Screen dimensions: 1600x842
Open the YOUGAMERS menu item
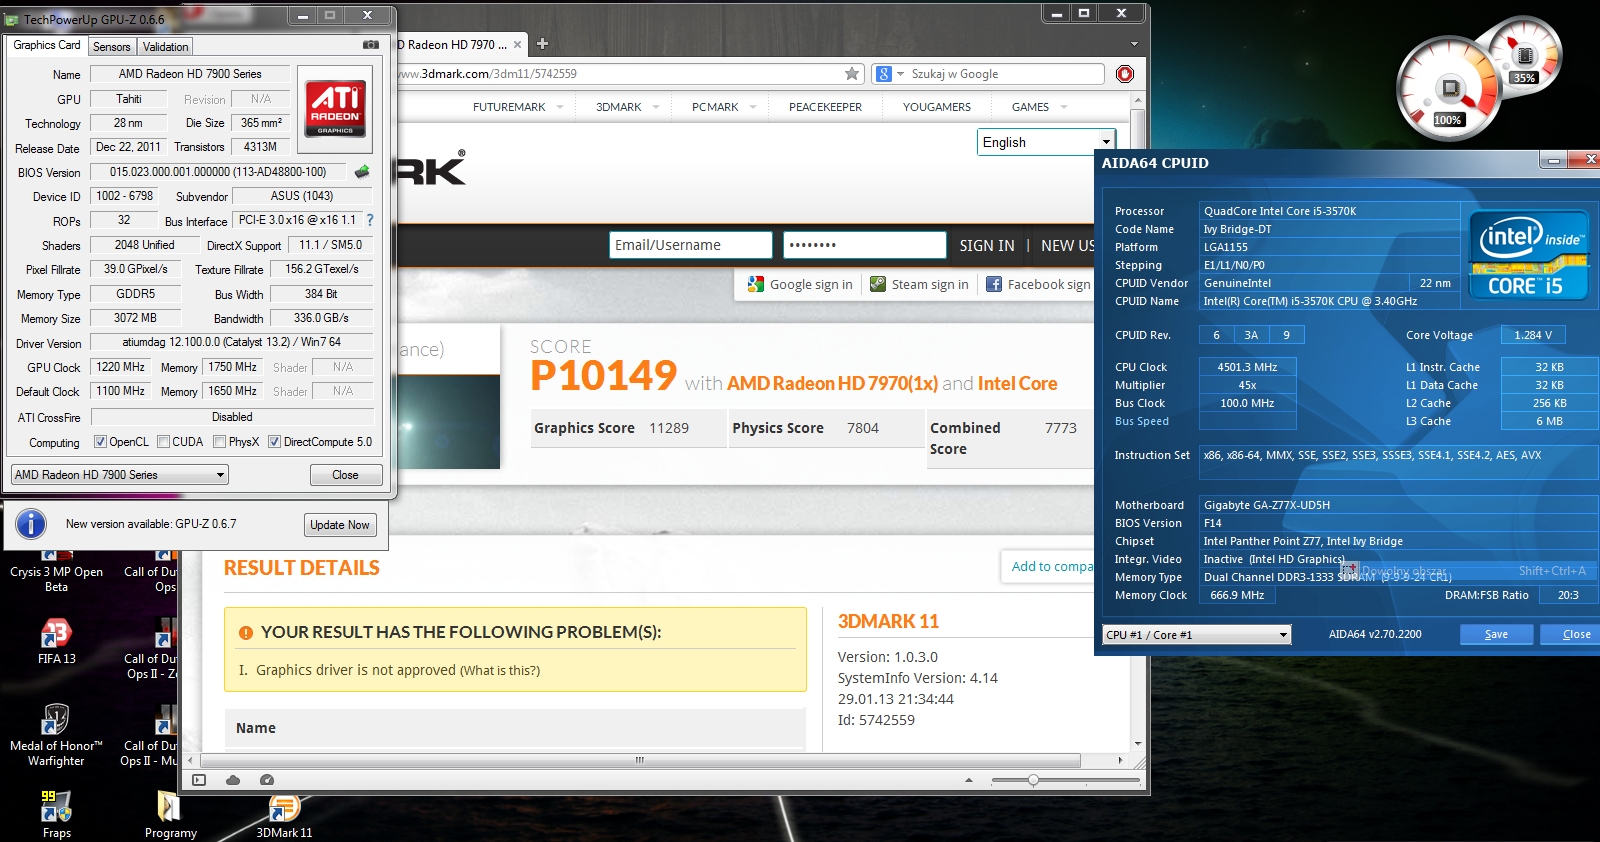937,107
